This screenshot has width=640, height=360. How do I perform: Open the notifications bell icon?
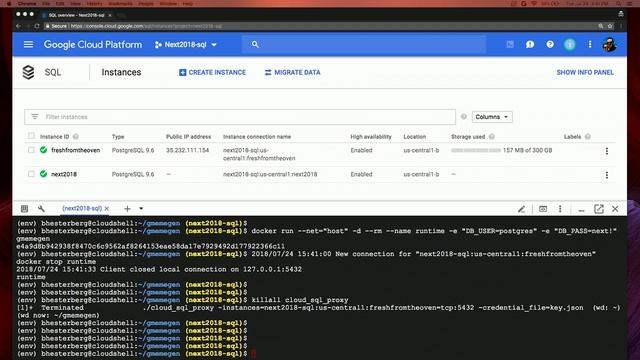click(x=570, y=44)
